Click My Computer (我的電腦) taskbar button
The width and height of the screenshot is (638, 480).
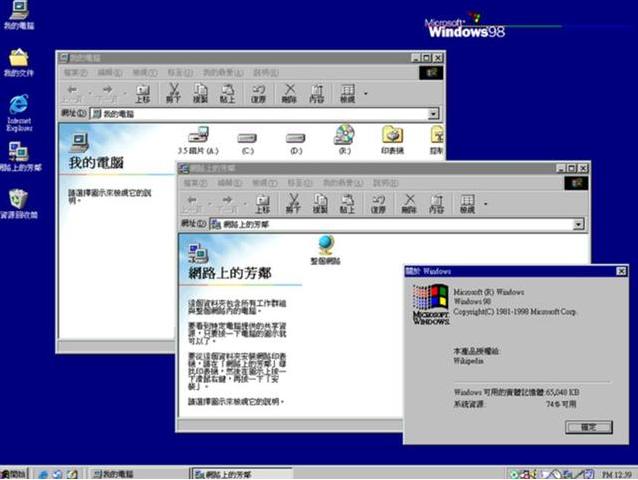[138, 474]
